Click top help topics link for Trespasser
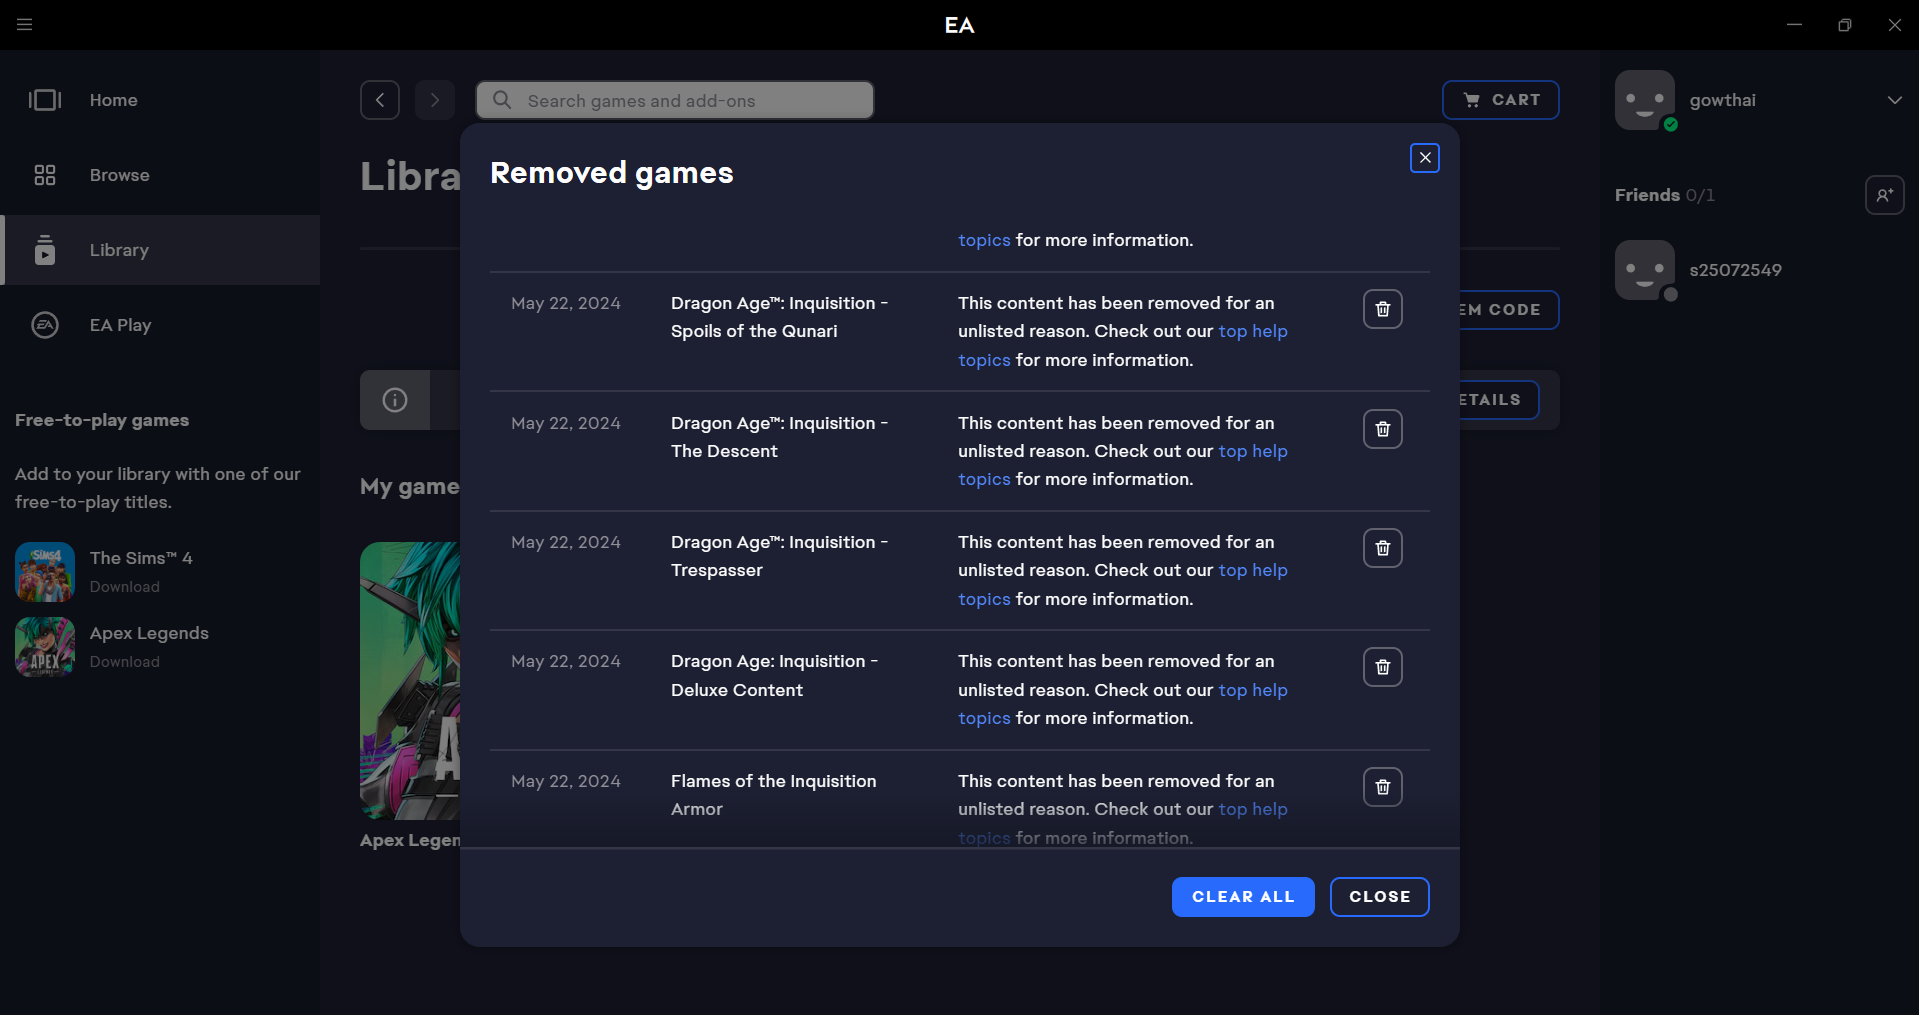 click(x=1252, y=570)
